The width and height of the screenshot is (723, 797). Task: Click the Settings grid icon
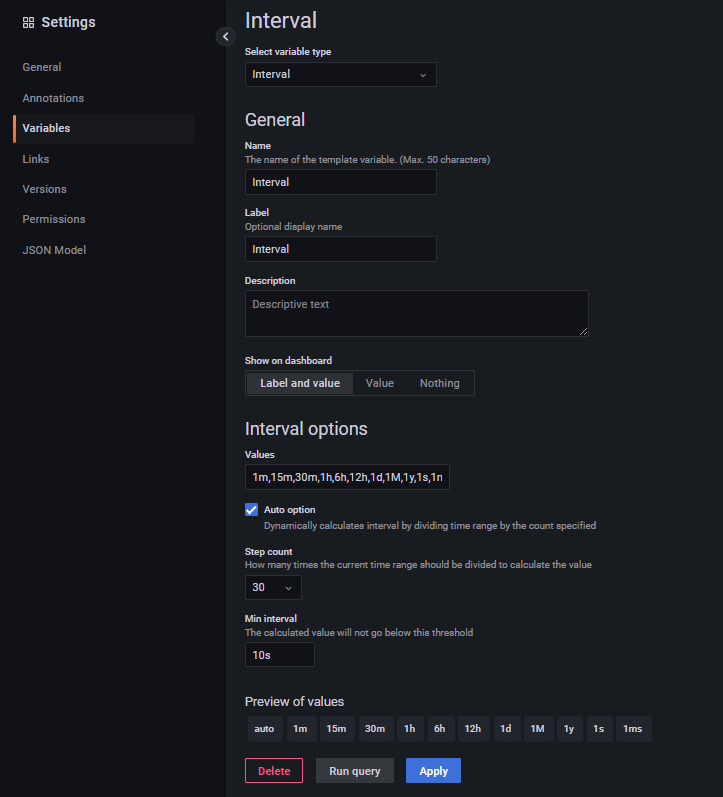click(28, 22)
